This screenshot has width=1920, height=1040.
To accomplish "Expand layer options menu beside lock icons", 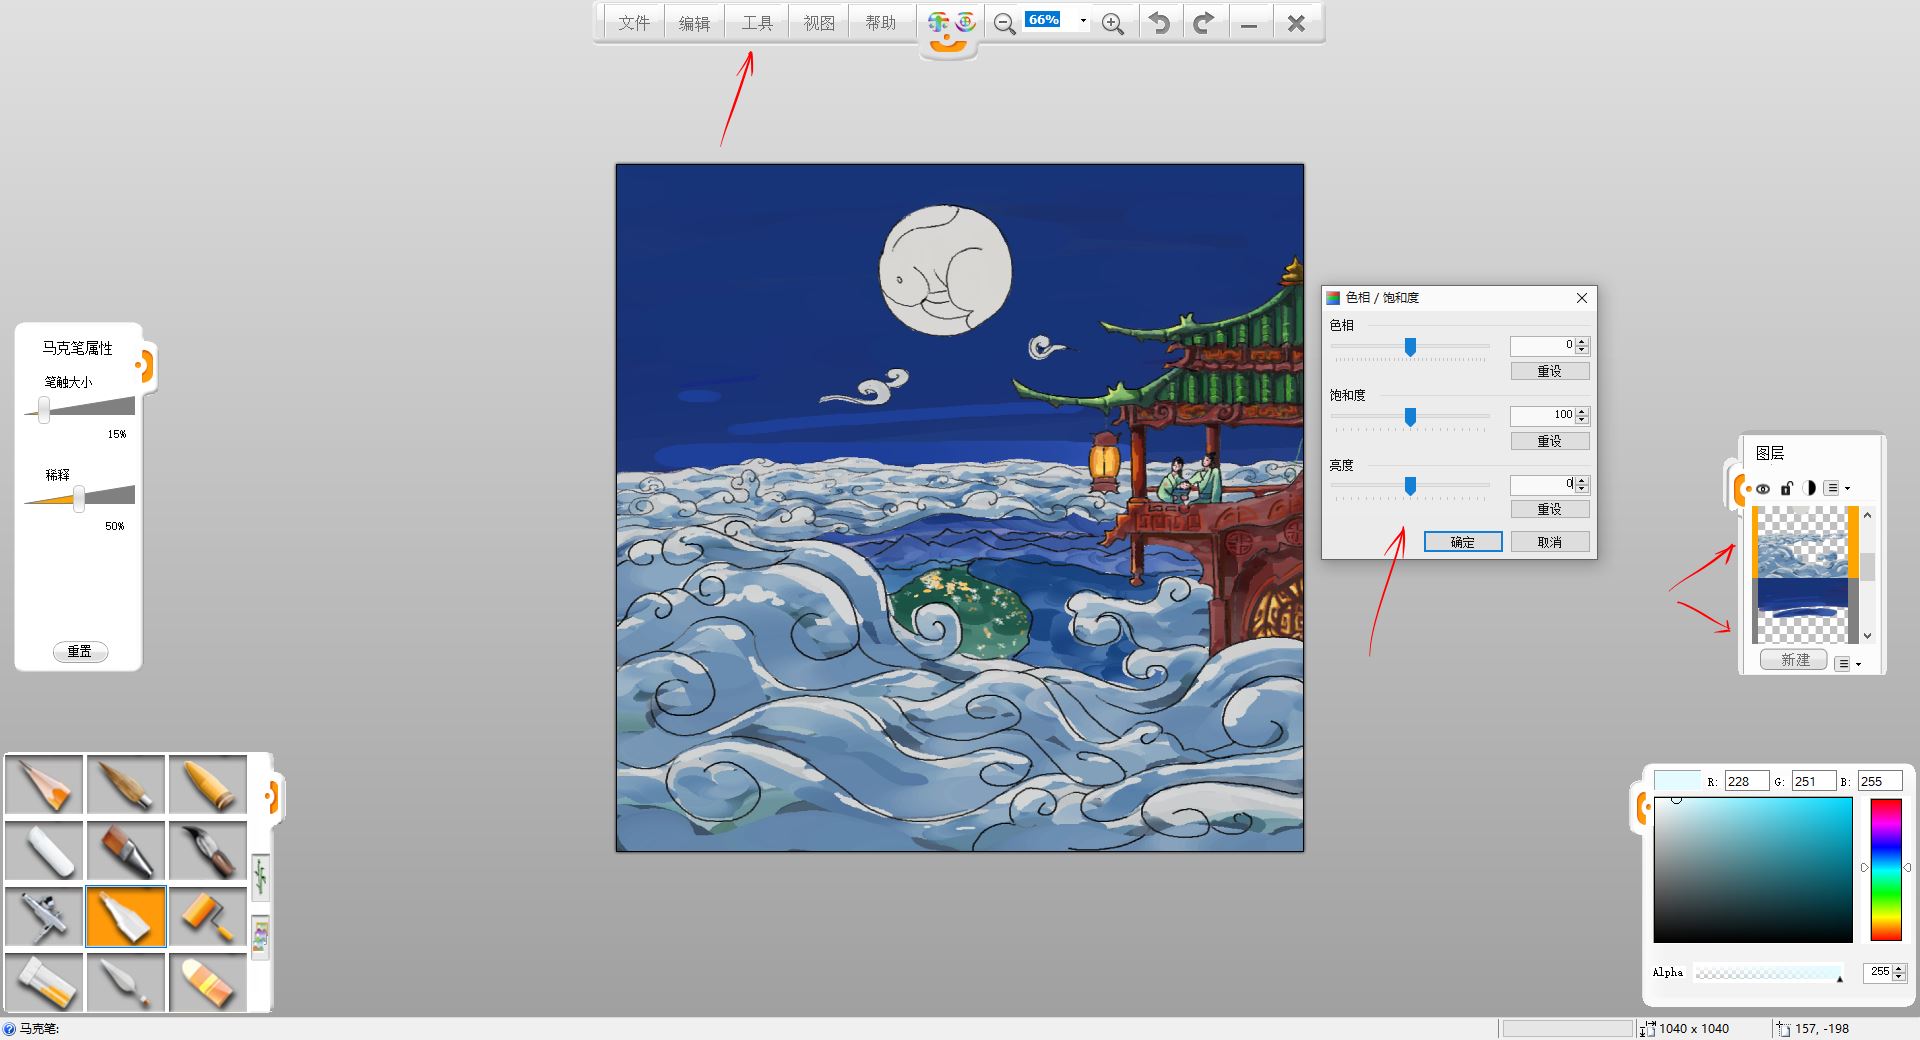I will coord(1837,489).
